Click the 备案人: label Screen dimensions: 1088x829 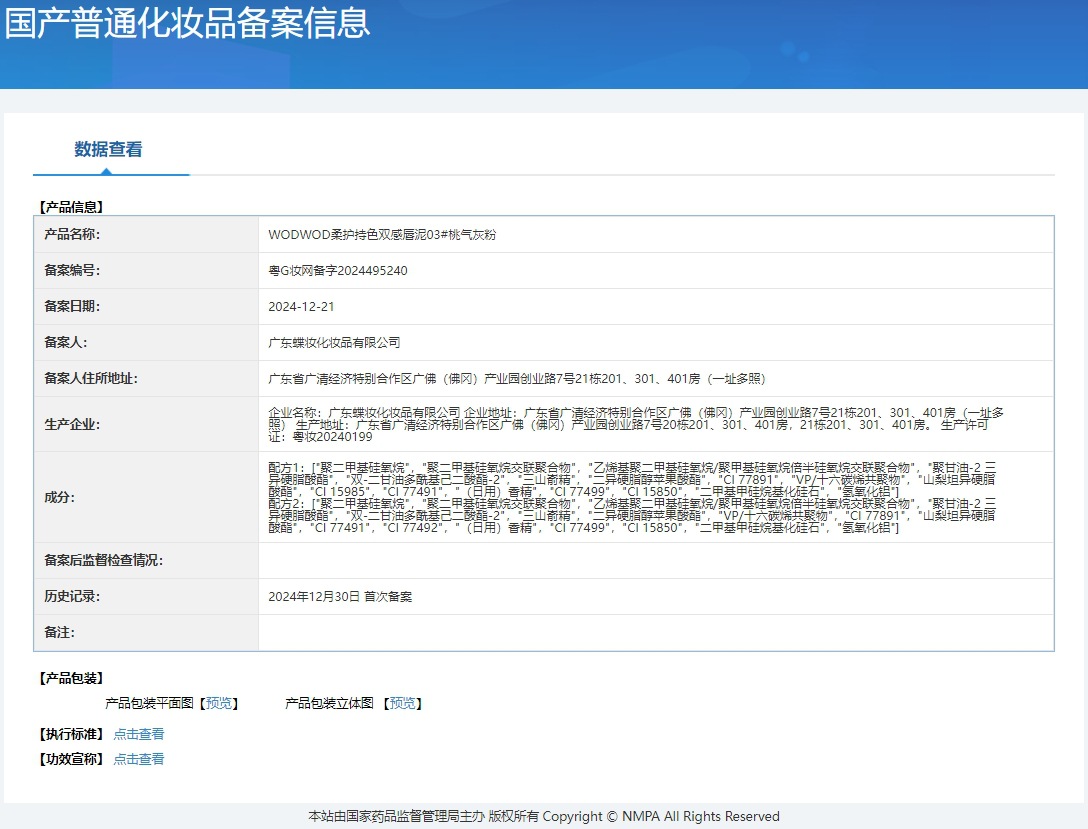click(x=66, y=343)
